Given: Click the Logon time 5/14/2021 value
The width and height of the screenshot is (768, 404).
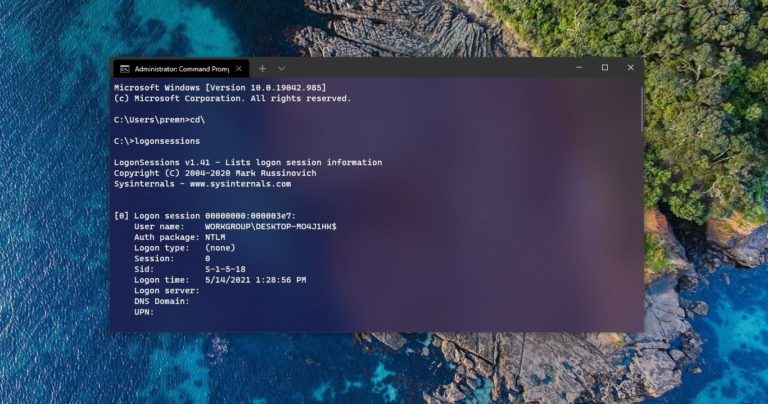Looking at the screenshot, I should pyautogui.click(x=255, y=280).
